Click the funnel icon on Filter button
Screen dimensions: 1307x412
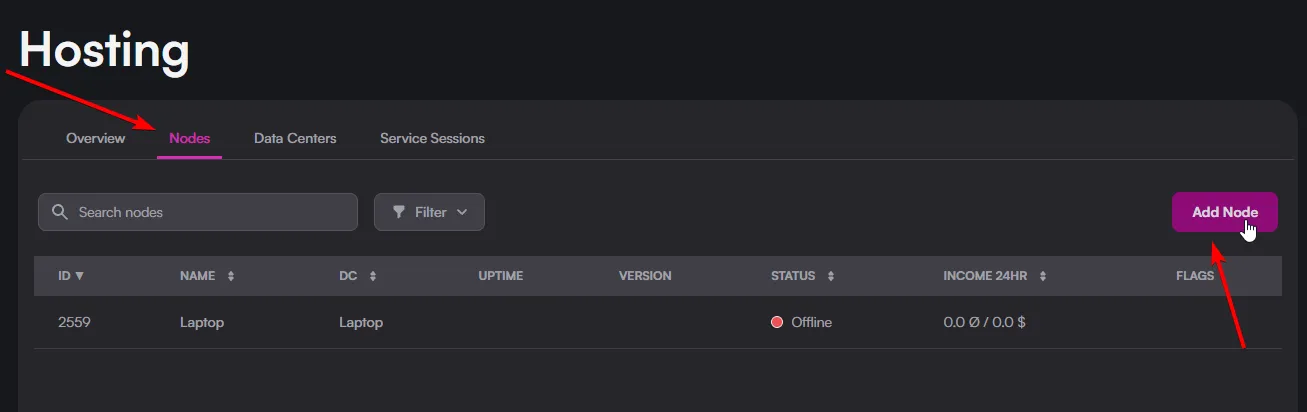tap(399, 212)
